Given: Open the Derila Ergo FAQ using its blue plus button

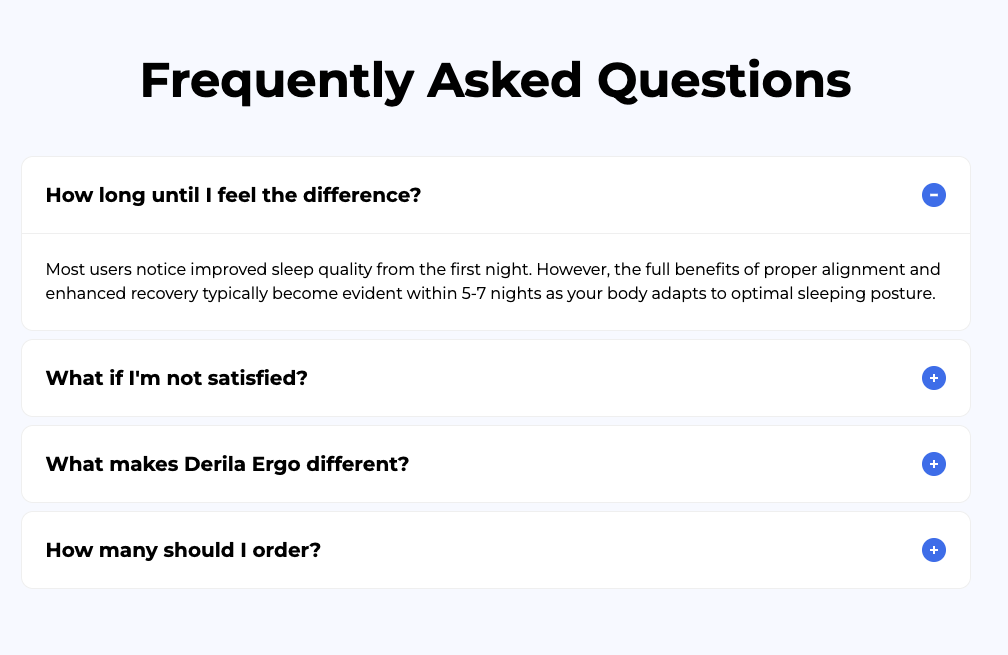Looking at the screenshot, I should [x=933, y=464].
